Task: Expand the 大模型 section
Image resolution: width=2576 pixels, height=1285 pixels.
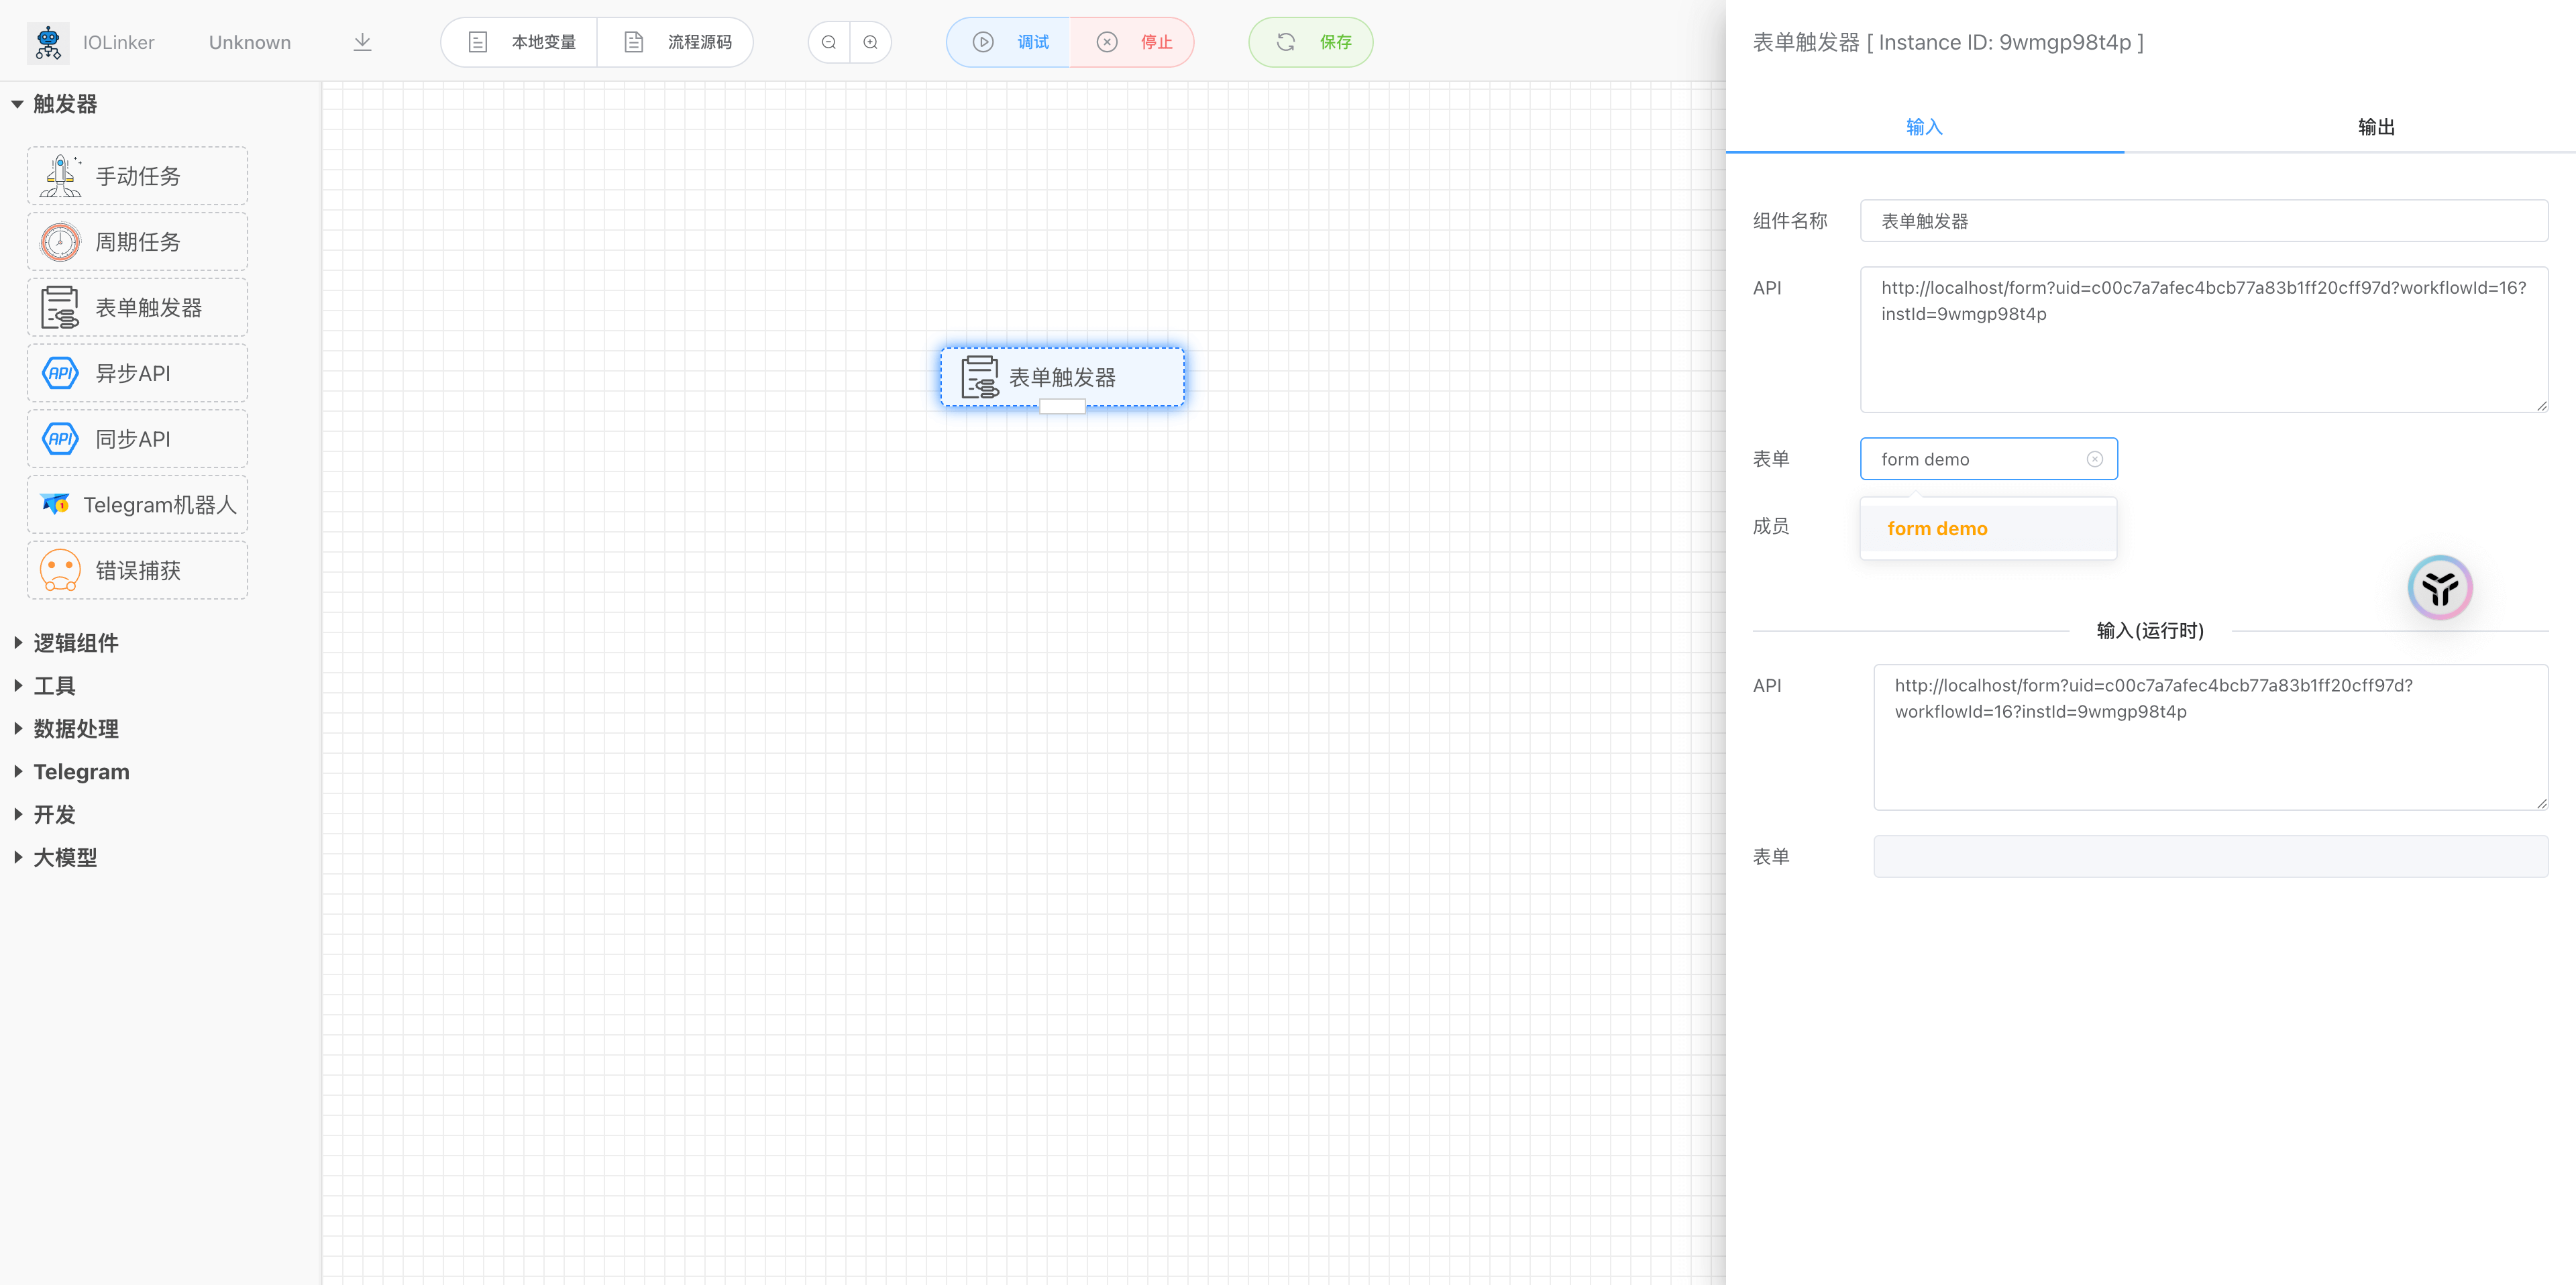Action: [x=65, y=857]
